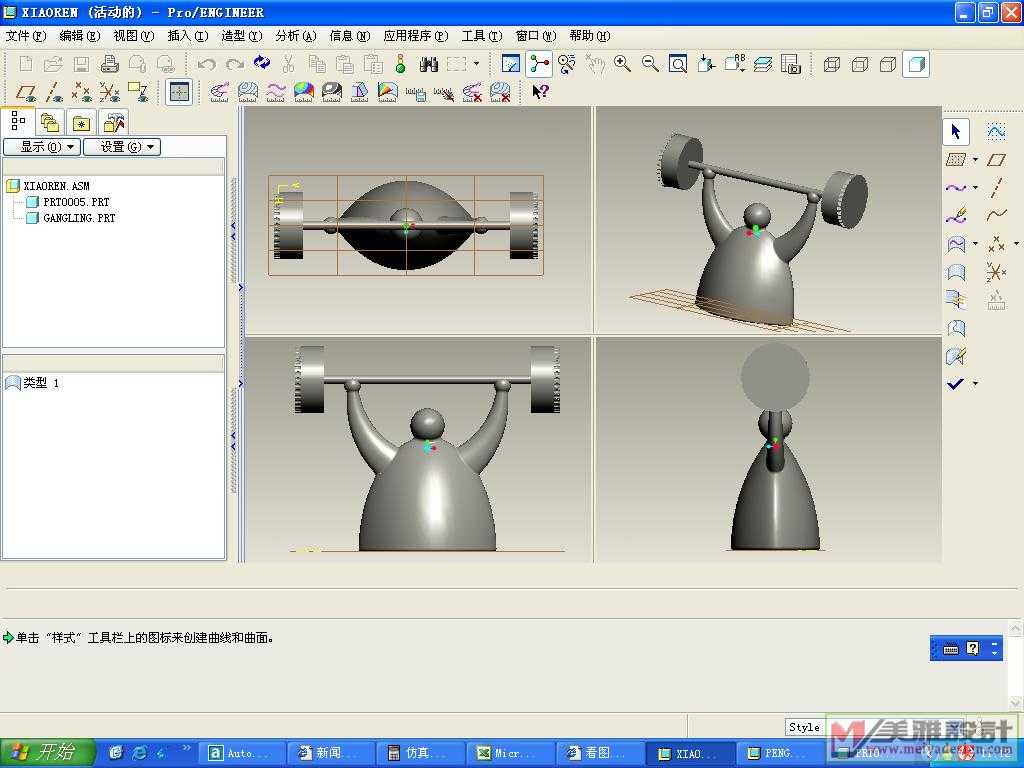Click the datum axis tool on right toolbar
Screen dimensions: 1024x768
coord(997,187)
